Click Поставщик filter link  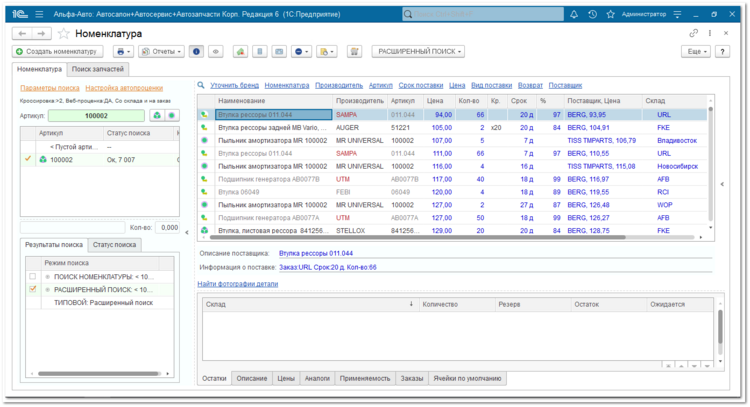[x=565, y=85]
